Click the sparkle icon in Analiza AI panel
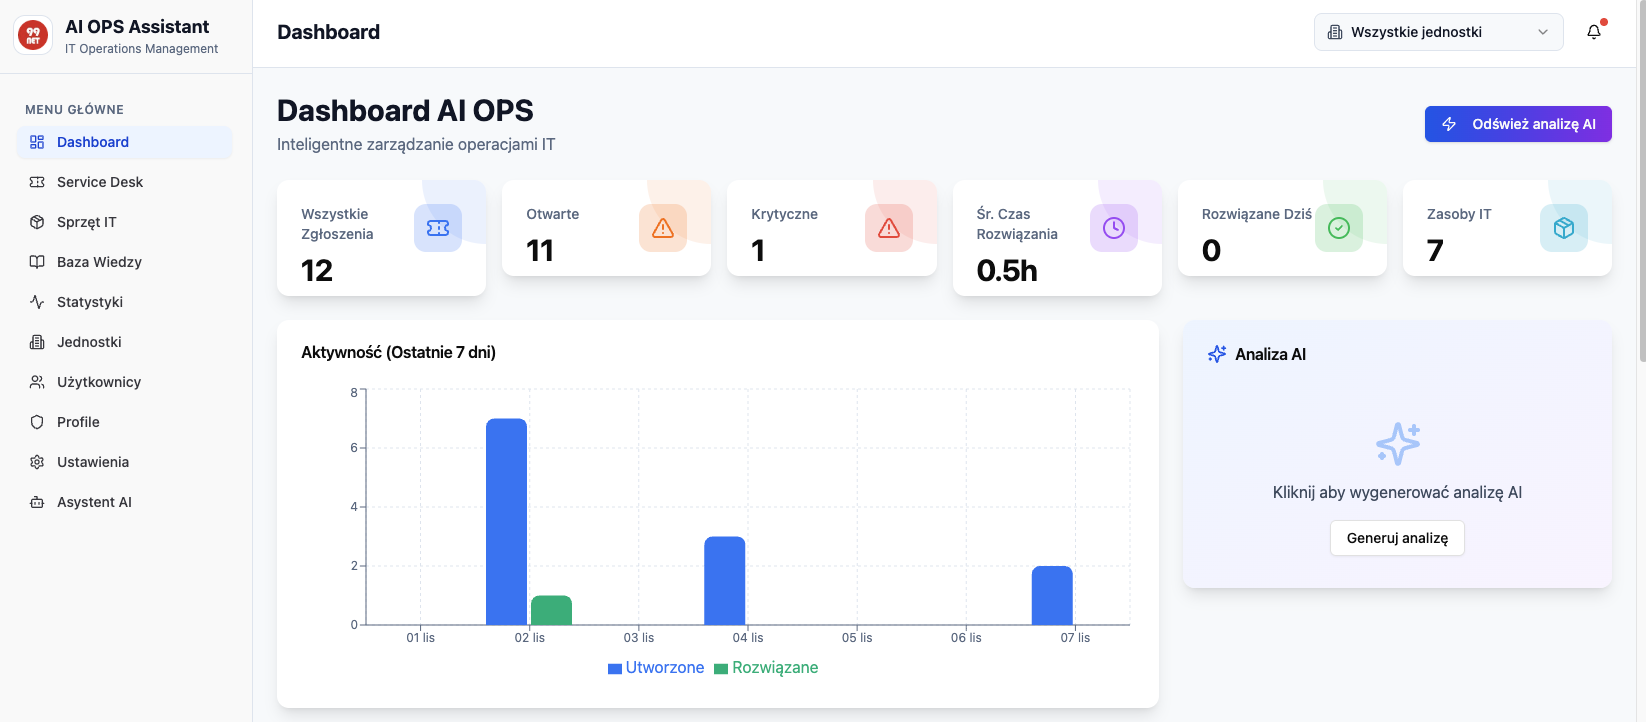Screen dimensions: 1646x722 coord(1397,444)
